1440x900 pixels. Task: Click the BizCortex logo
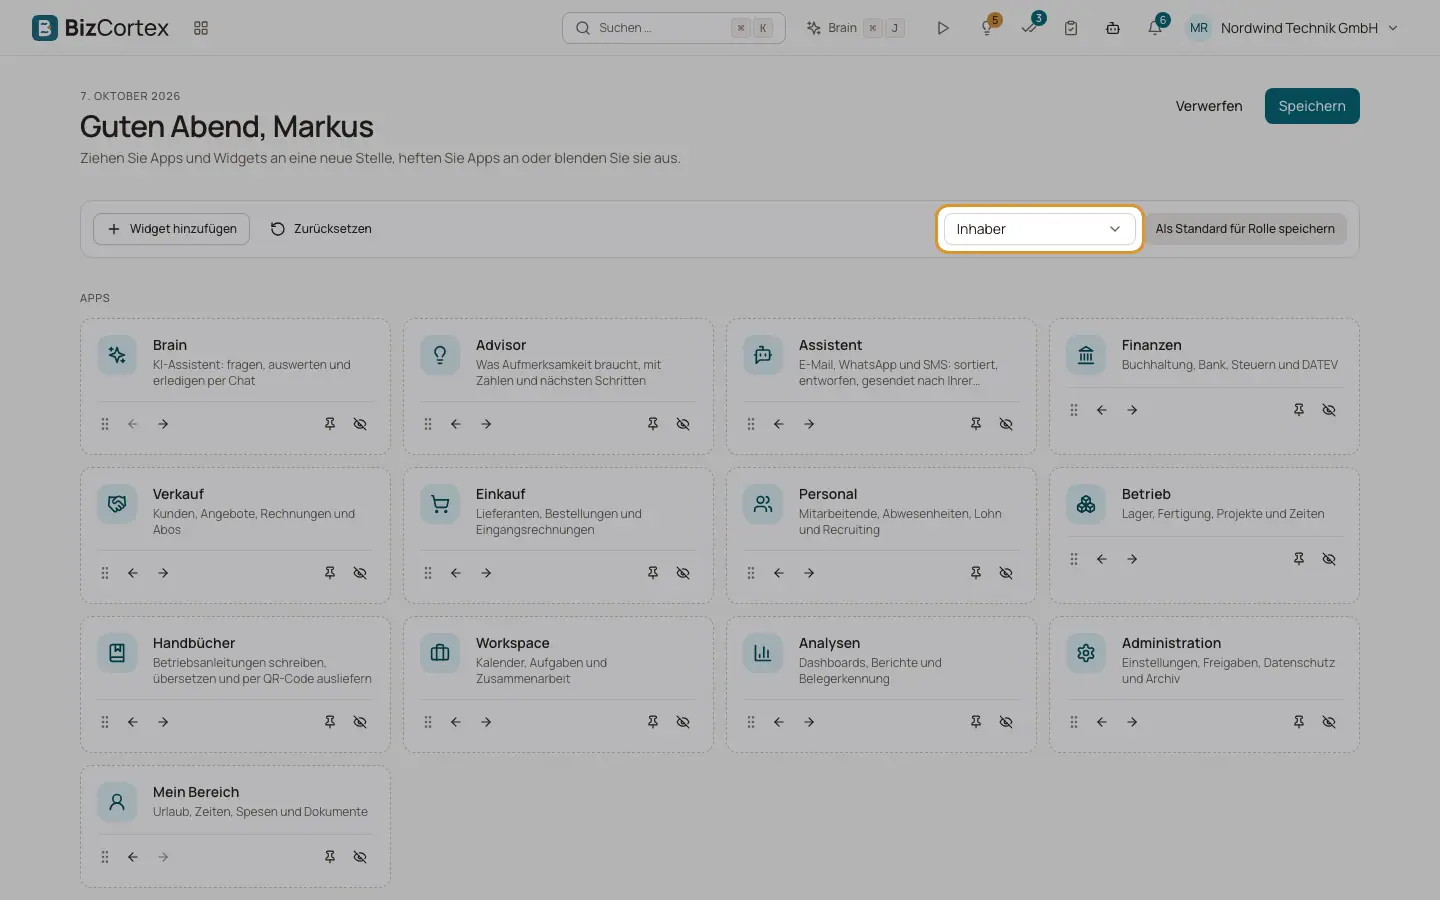click(x=100, y=28)
